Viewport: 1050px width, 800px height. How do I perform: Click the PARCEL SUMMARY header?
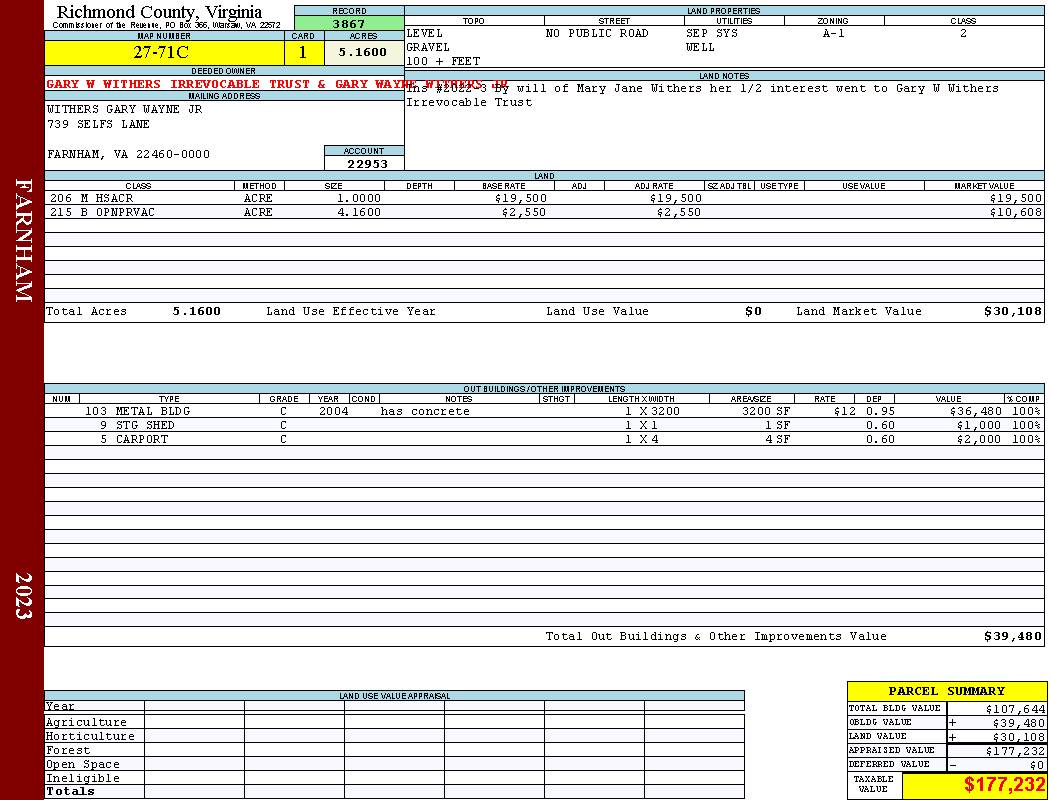coord(947,691)
